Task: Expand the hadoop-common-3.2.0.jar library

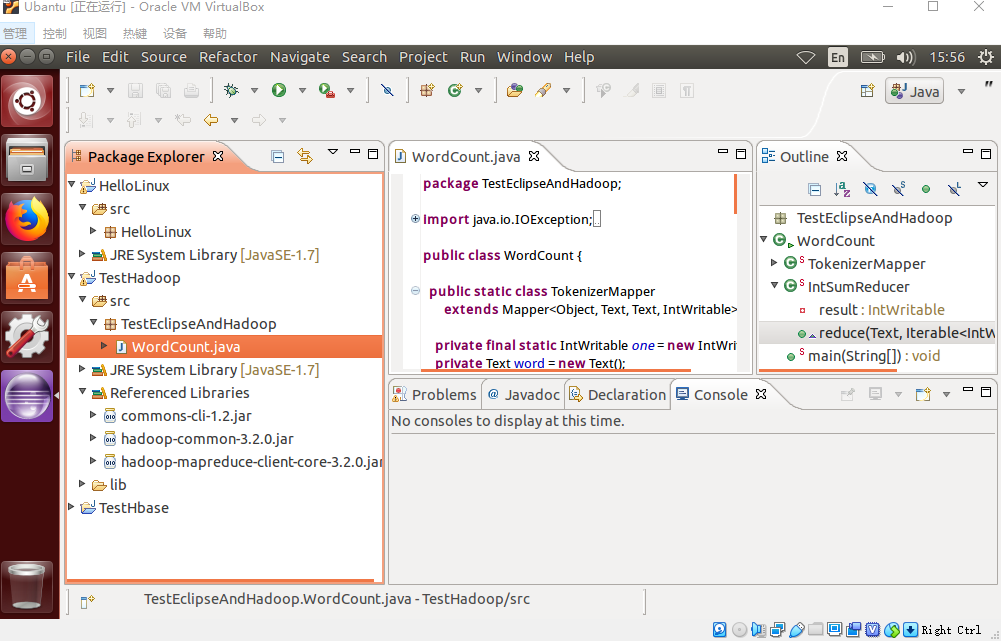Action: (x=93, y=438)
